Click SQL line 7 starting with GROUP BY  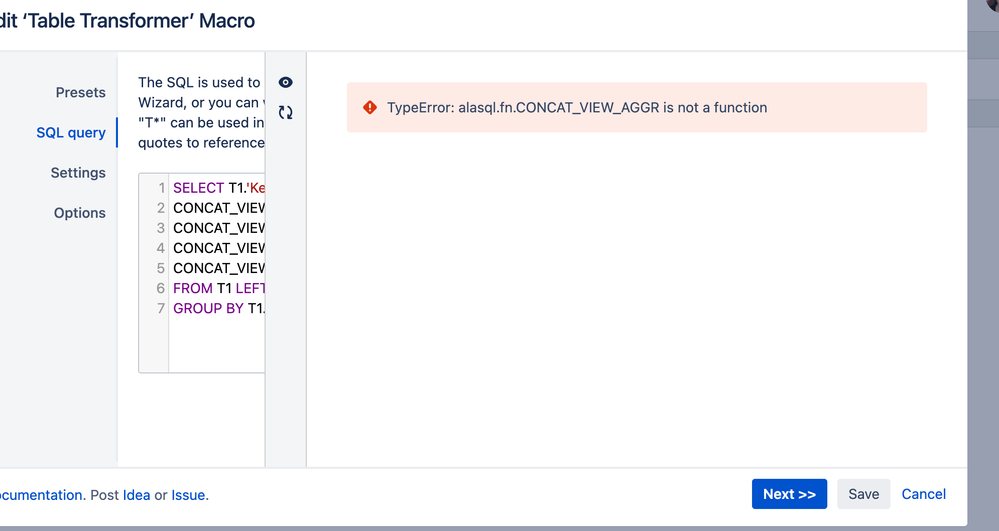(x=219, y=309)
